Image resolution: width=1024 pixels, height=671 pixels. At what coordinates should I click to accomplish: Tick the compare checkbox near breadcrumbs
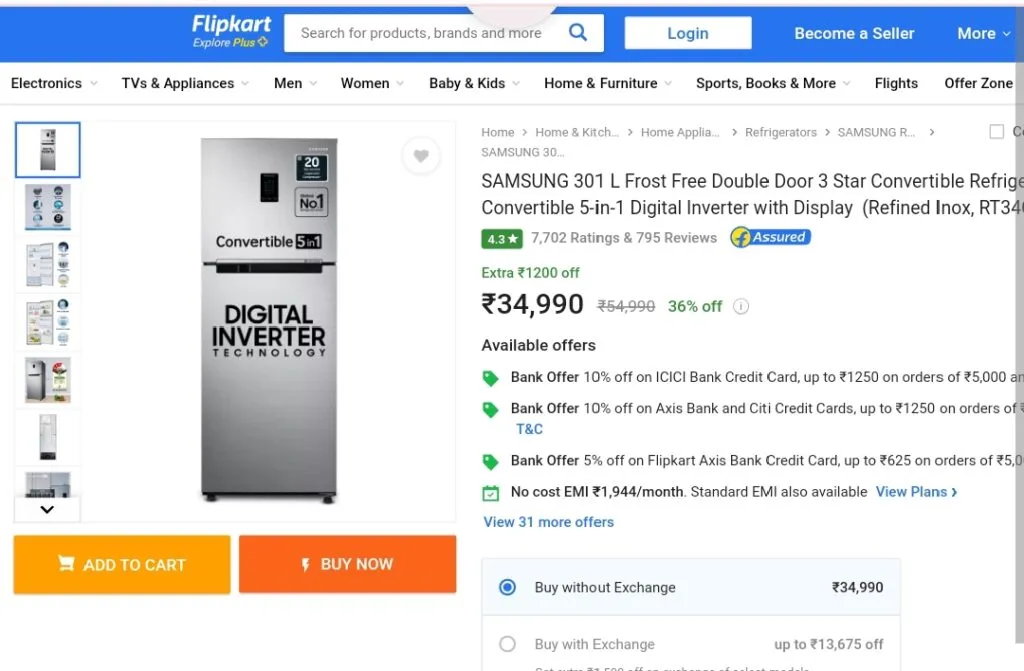997,132
